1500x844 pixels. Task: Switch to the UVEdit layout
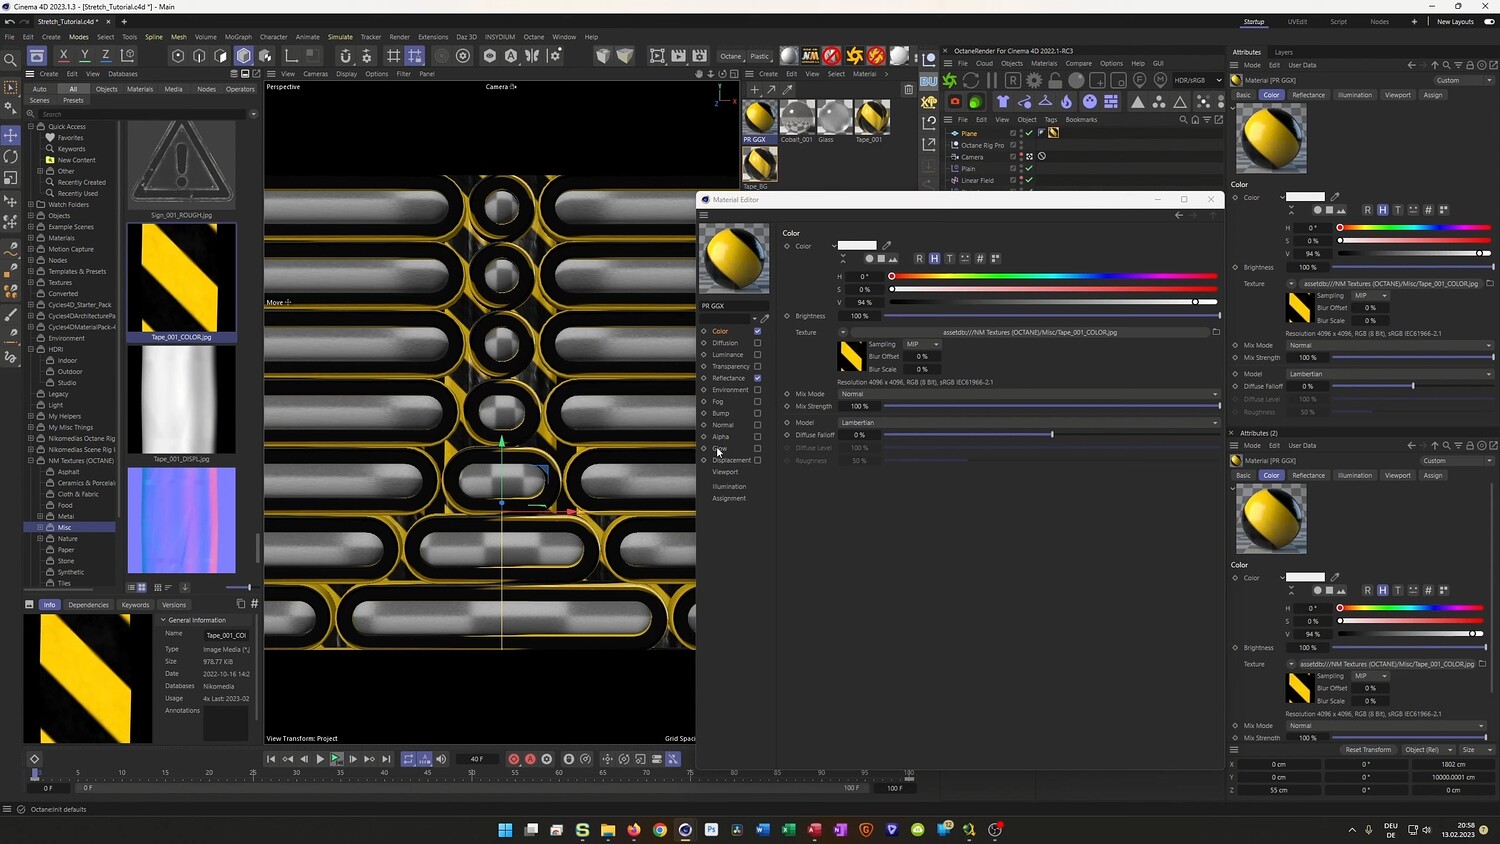tap(1297, 22)
